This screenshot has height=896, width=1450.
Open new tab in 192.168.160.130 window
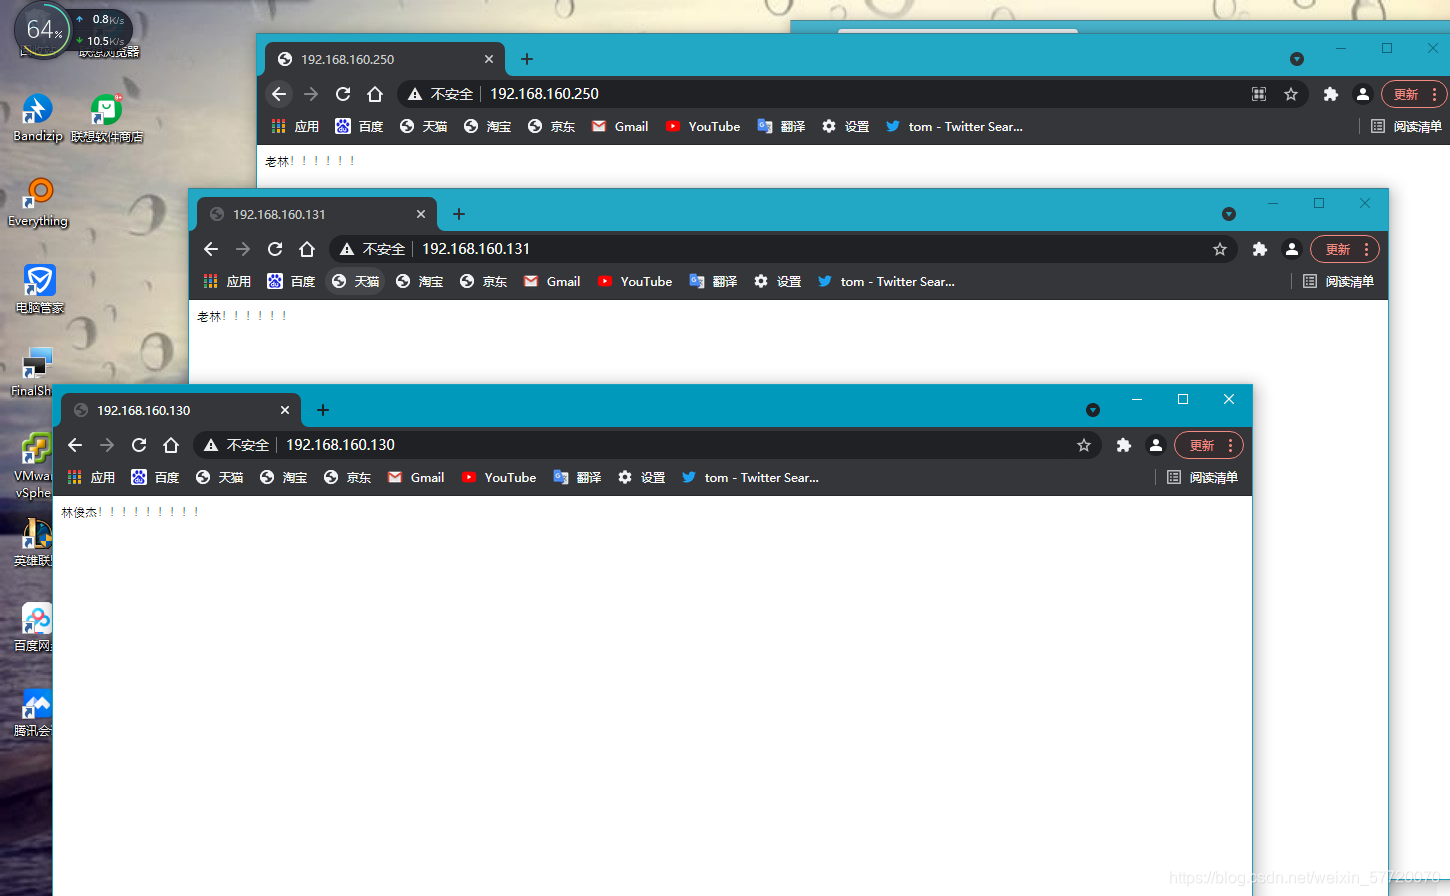[323, 410]
